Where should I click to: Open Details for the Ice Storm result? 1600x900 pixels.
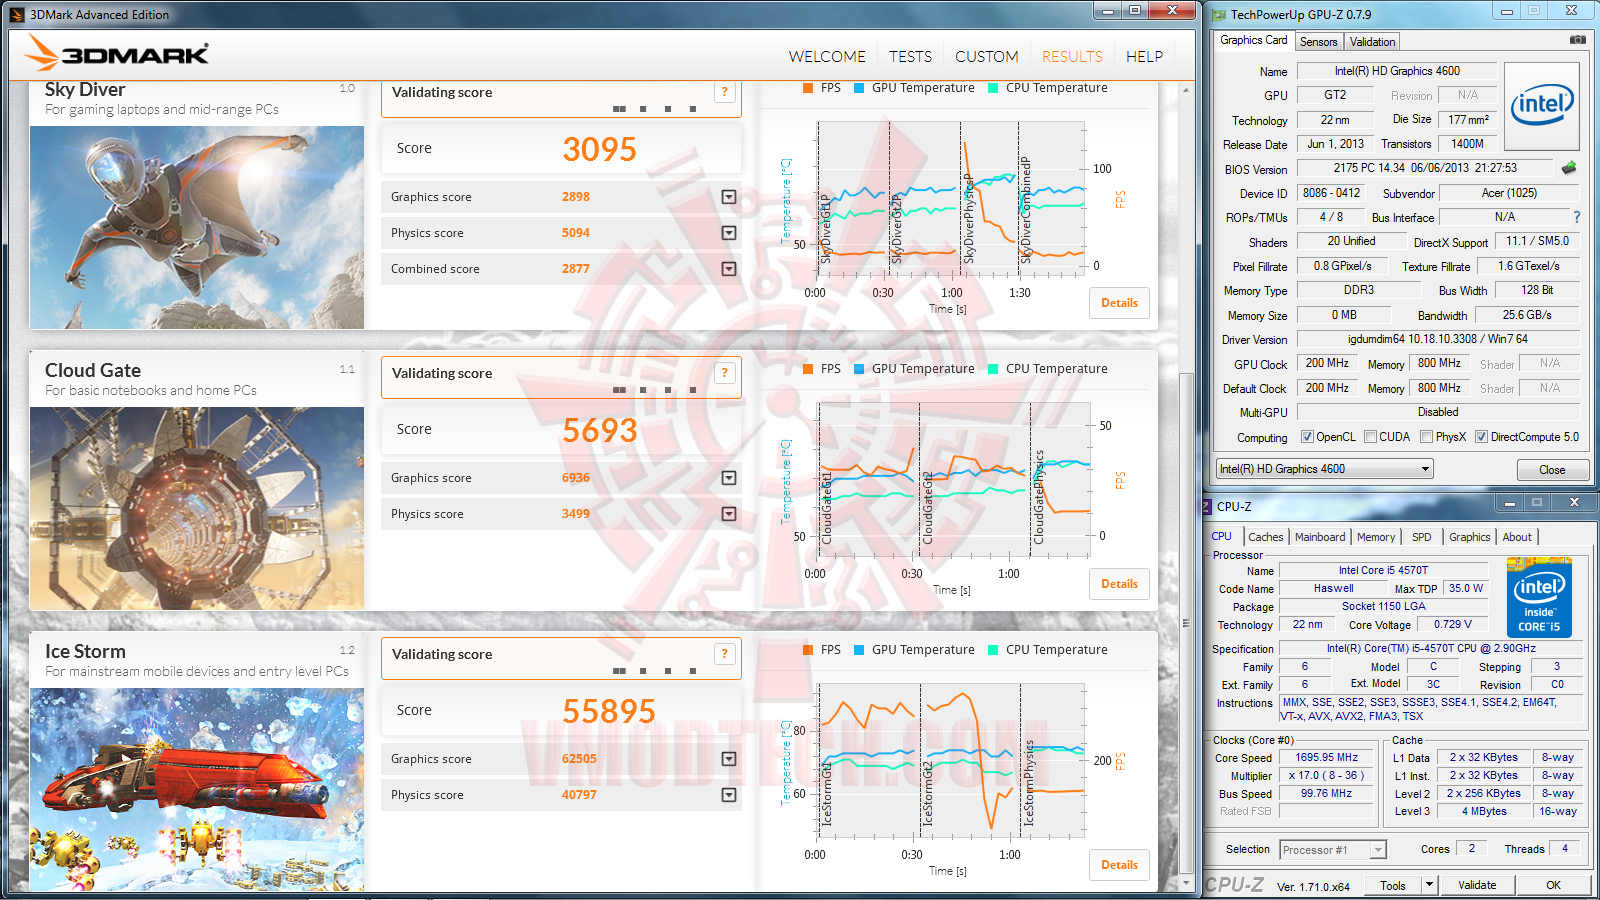pos(1119,865)
